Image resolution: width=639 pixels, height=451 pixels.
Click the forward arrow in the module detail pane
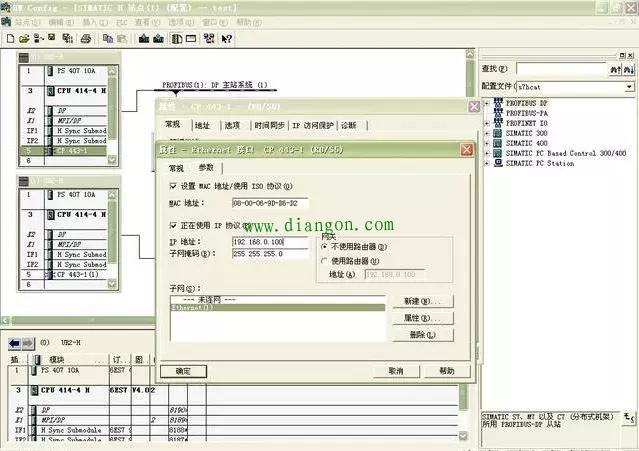28,343
